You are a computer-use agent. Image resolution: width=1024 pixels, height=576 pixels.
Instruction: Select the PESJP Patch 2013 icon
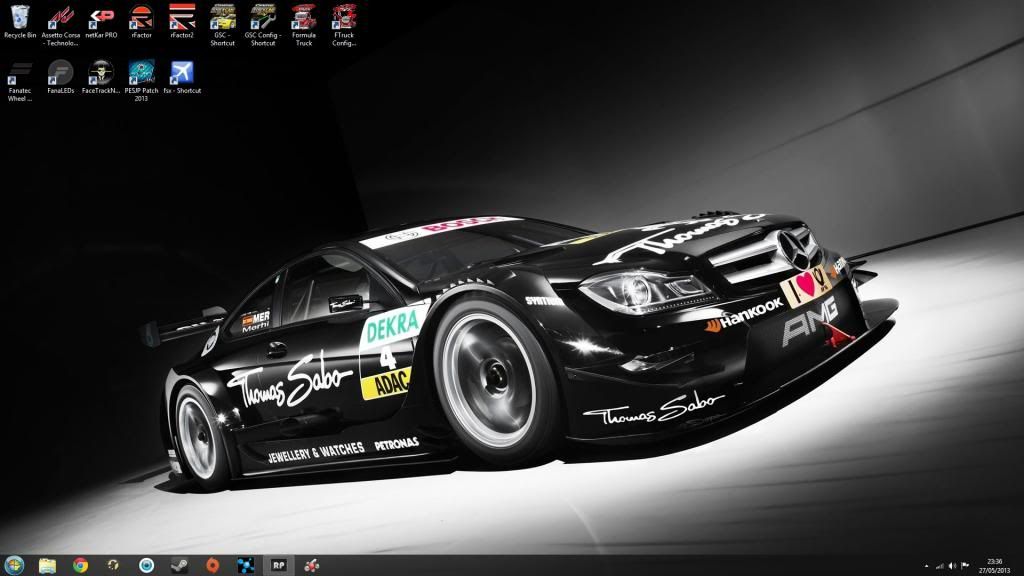coord(141,81)
